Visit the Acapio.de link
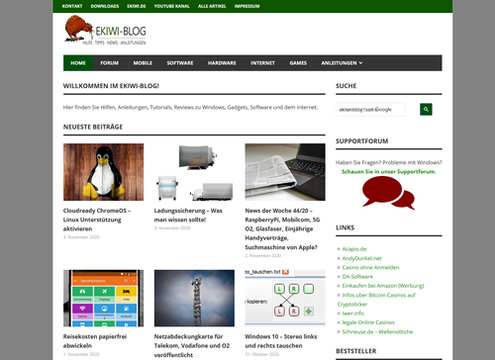Screen dimensions: 495x360 [x=354, y=249]
